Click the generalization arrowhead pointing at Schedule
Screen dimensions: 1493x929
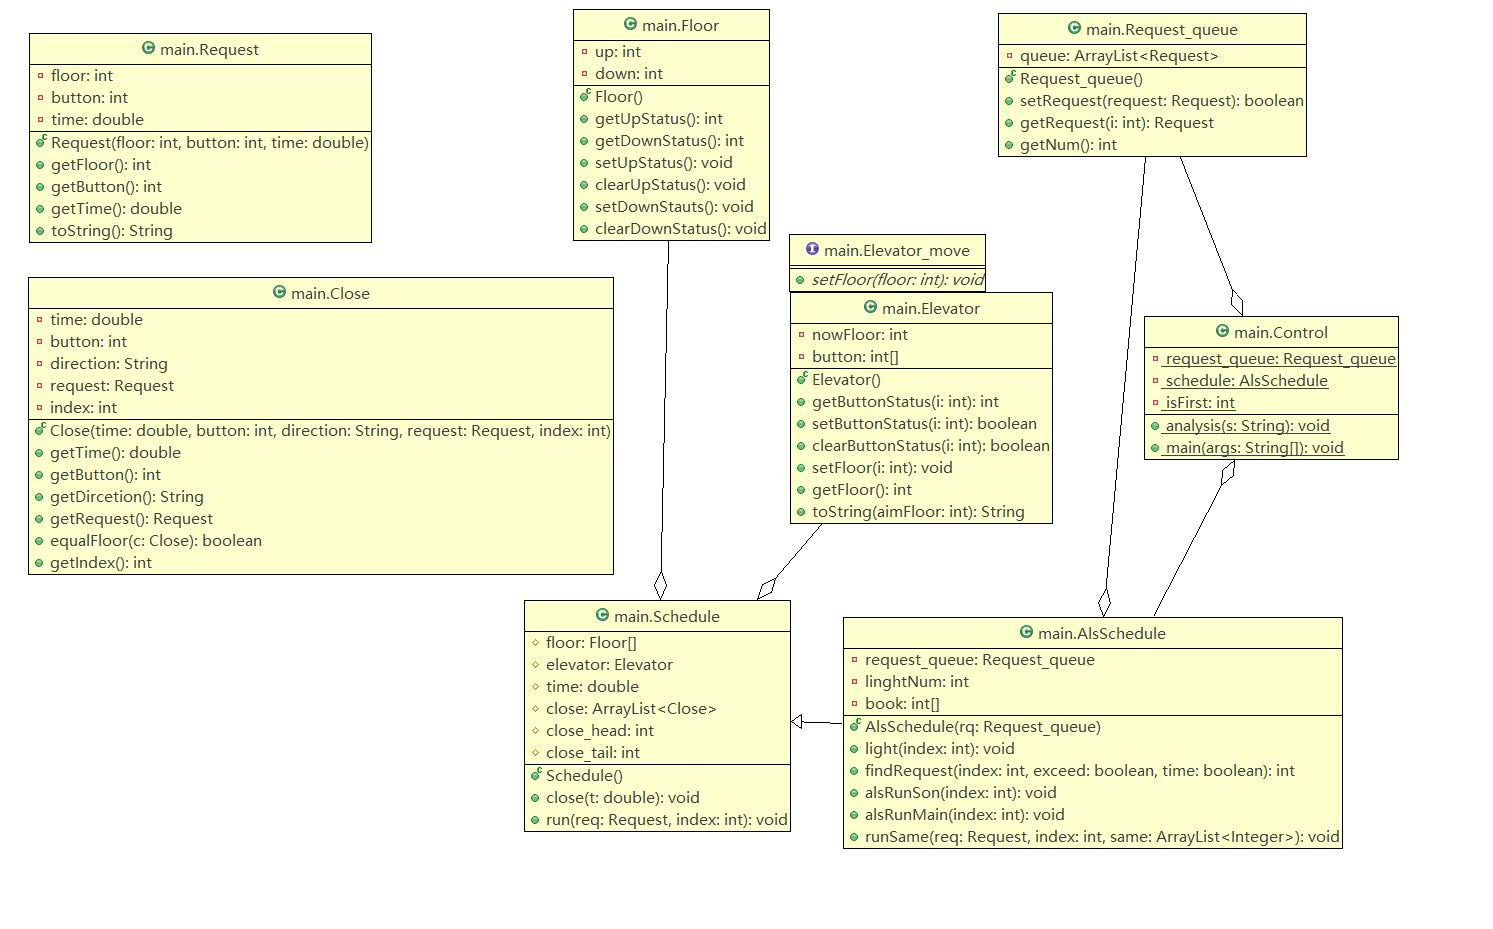pos(797,722)
